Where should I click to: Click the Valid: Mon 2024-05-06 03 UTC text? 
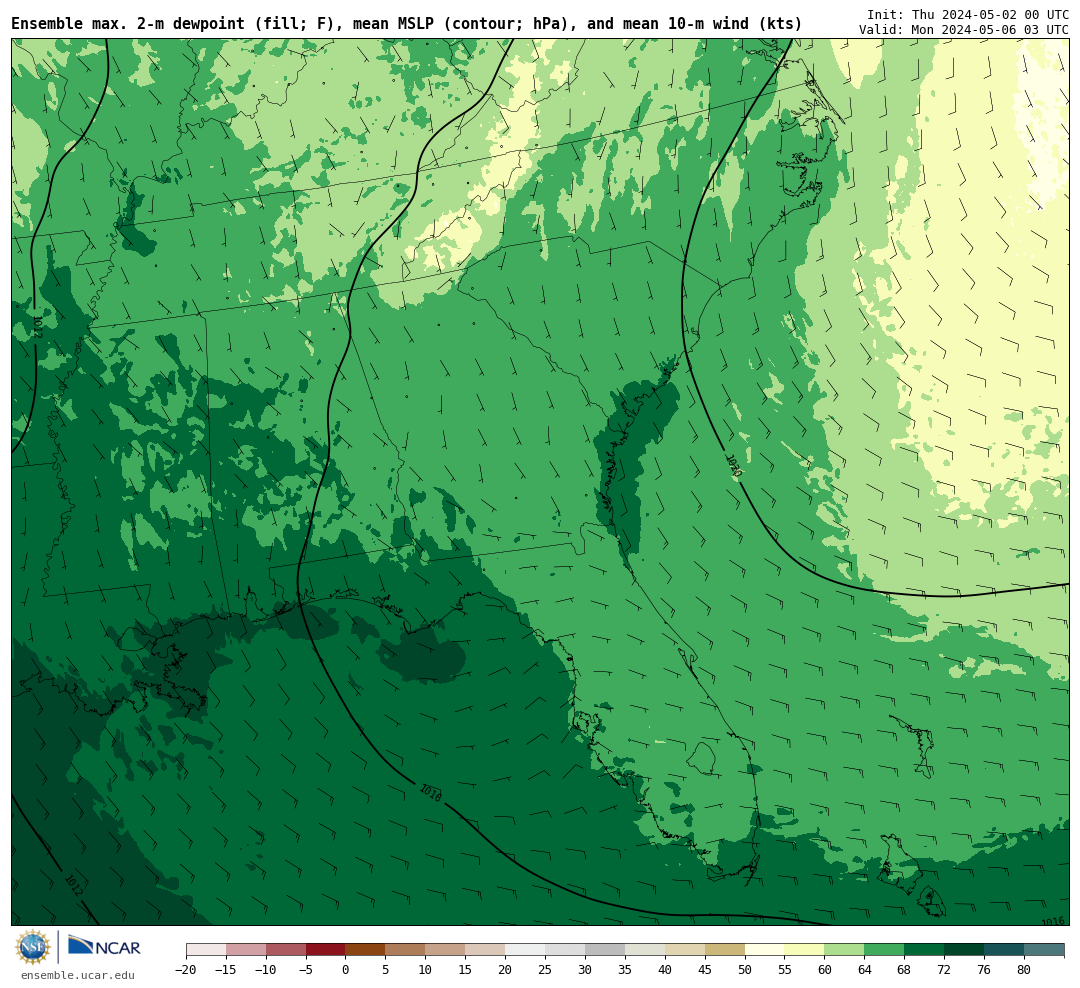(x=964, y=30)
